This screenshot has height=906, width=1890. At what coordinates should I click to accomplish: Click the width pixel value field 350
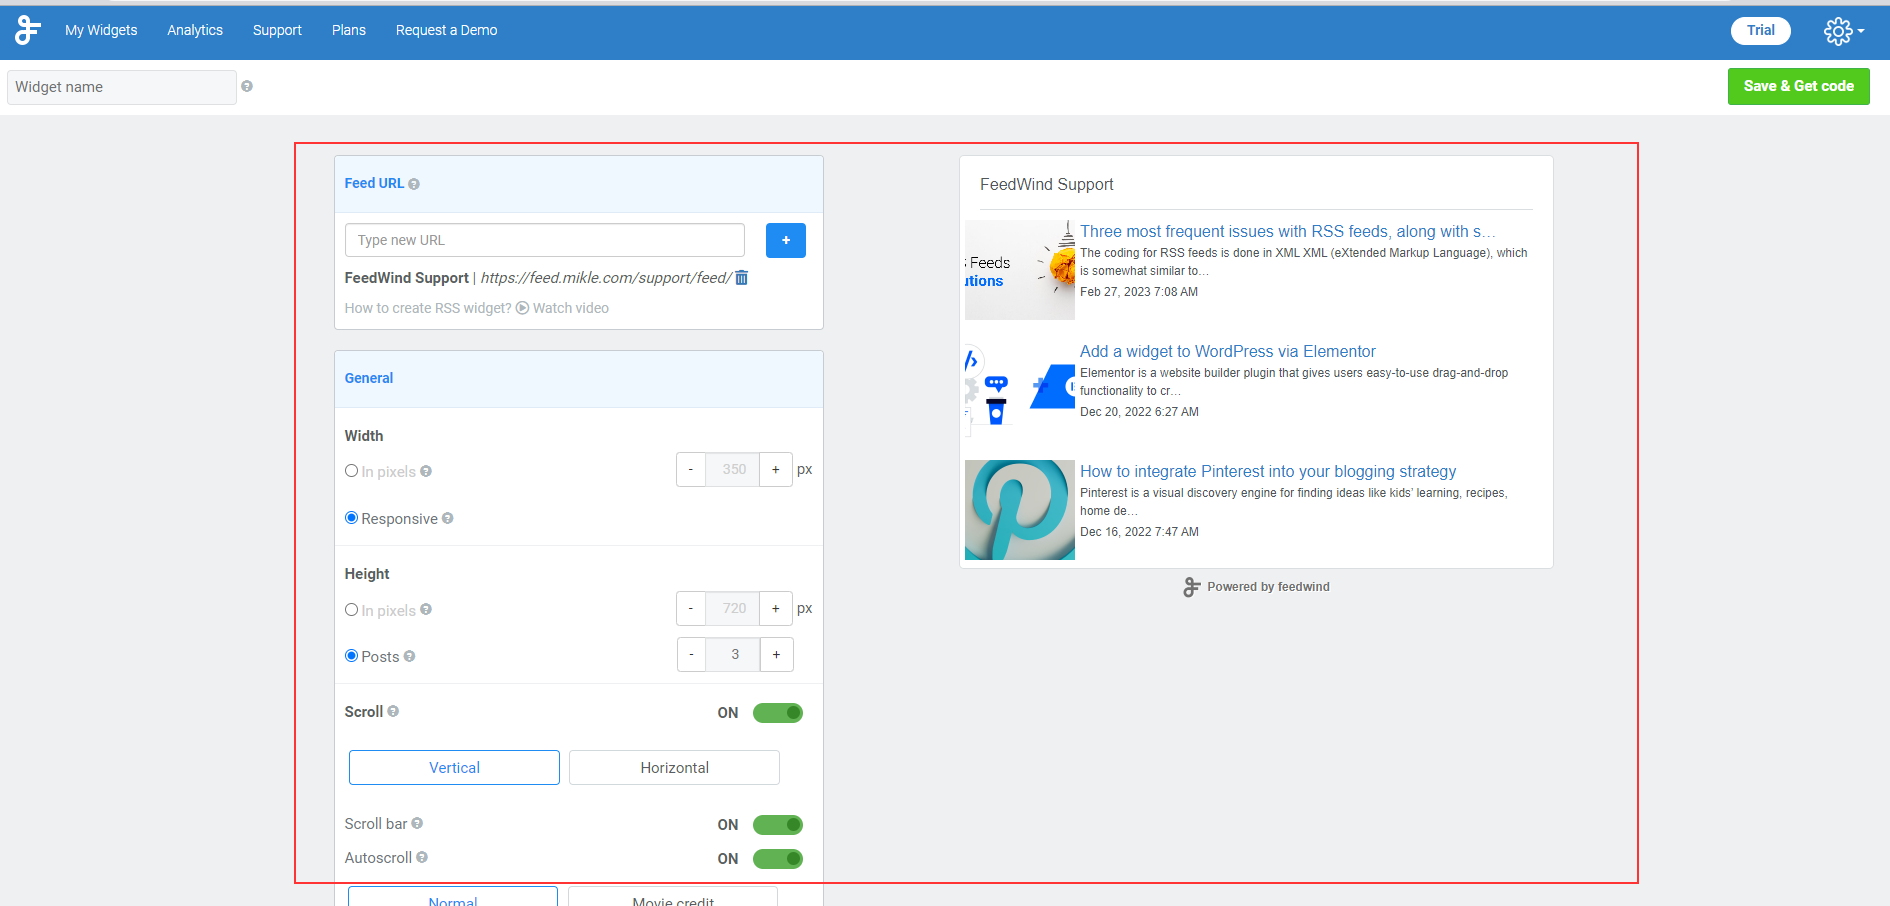[733, 469]
